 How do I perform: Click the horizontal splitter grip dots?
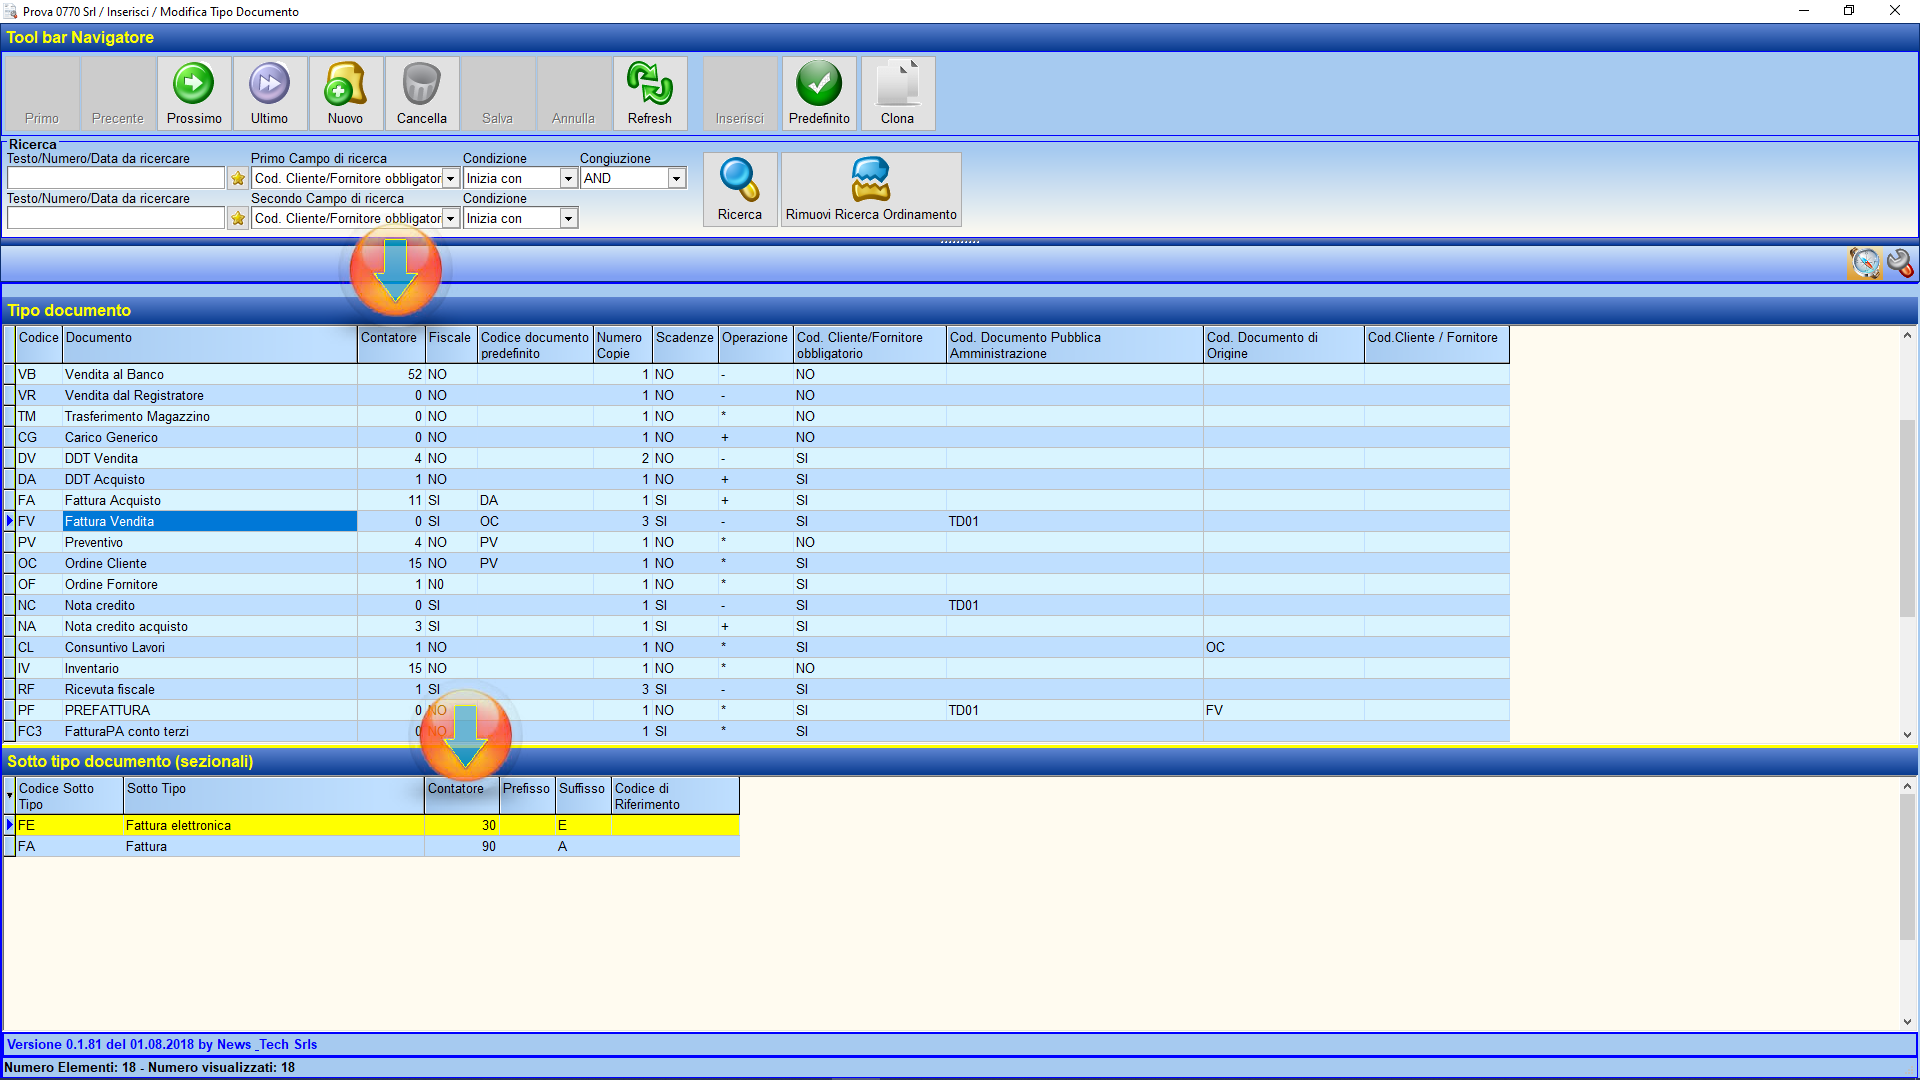click(x=960, y=242)
